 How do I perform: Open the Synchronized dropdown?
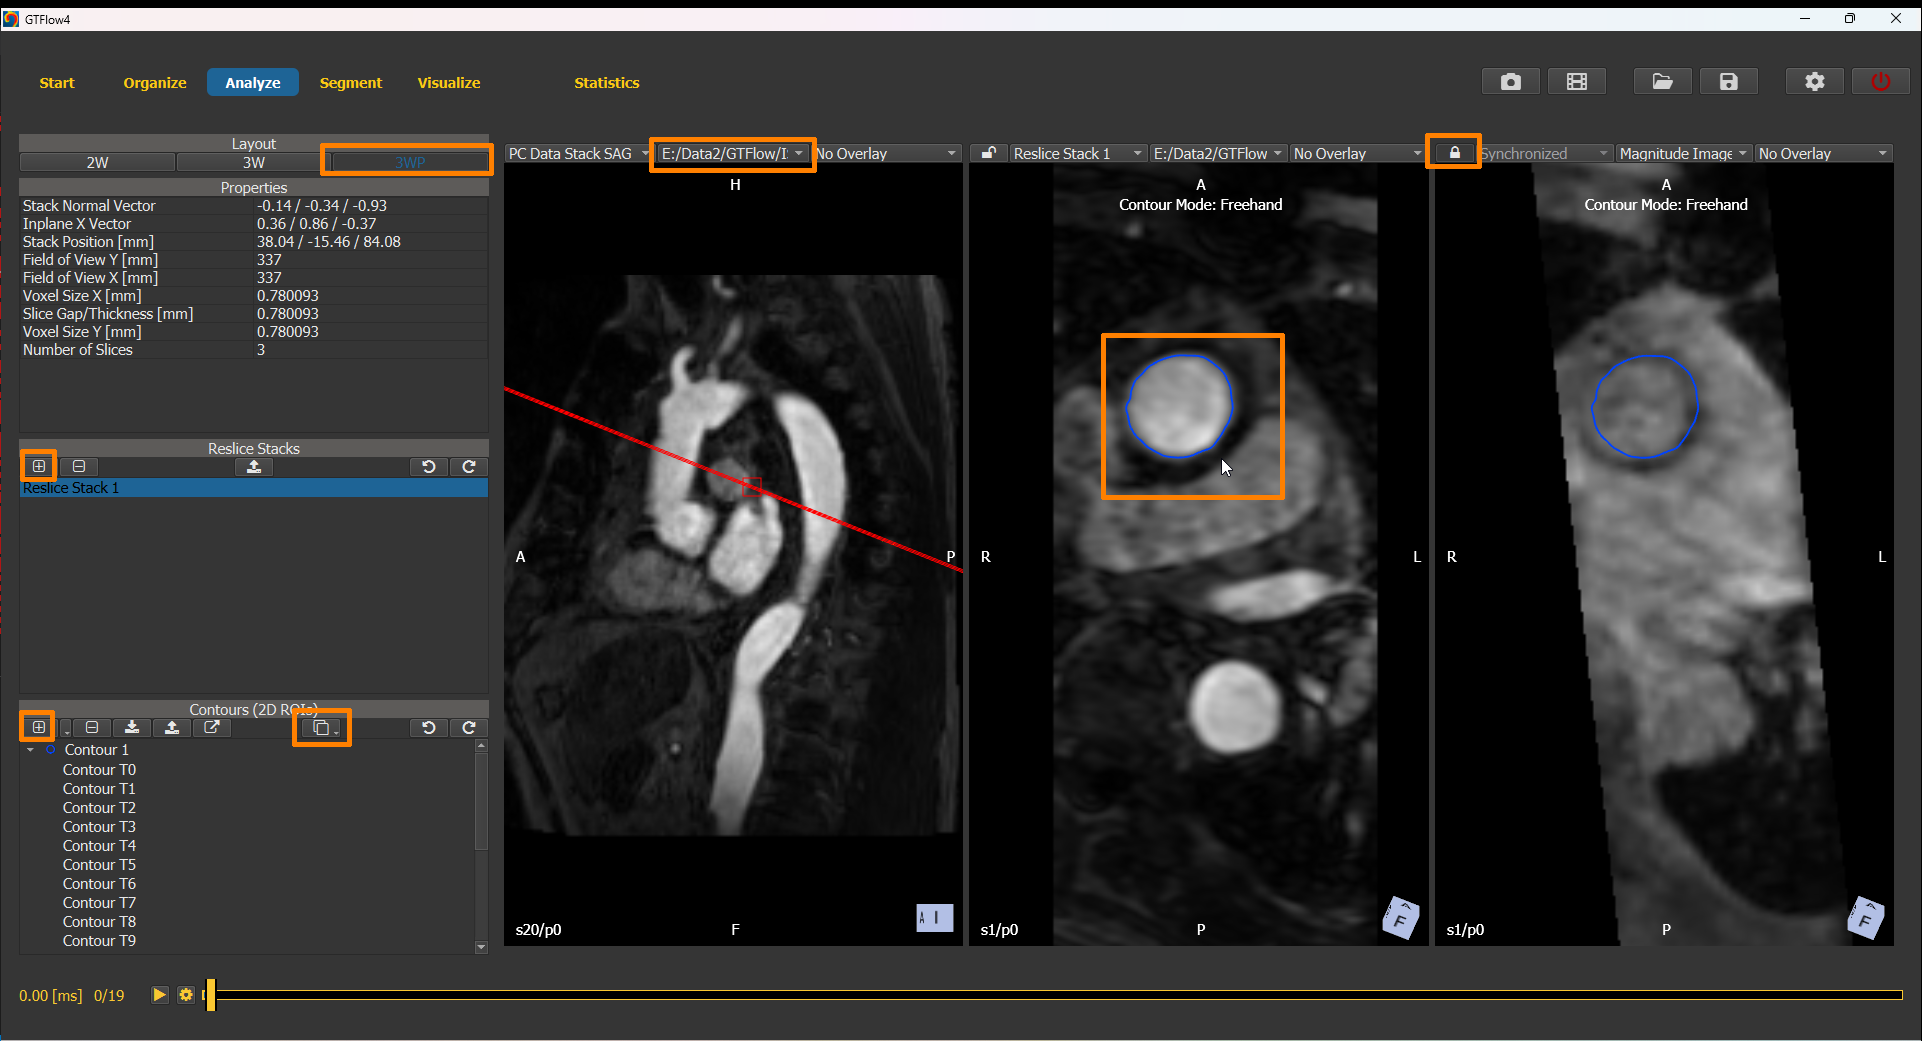tap(1545, 153)
